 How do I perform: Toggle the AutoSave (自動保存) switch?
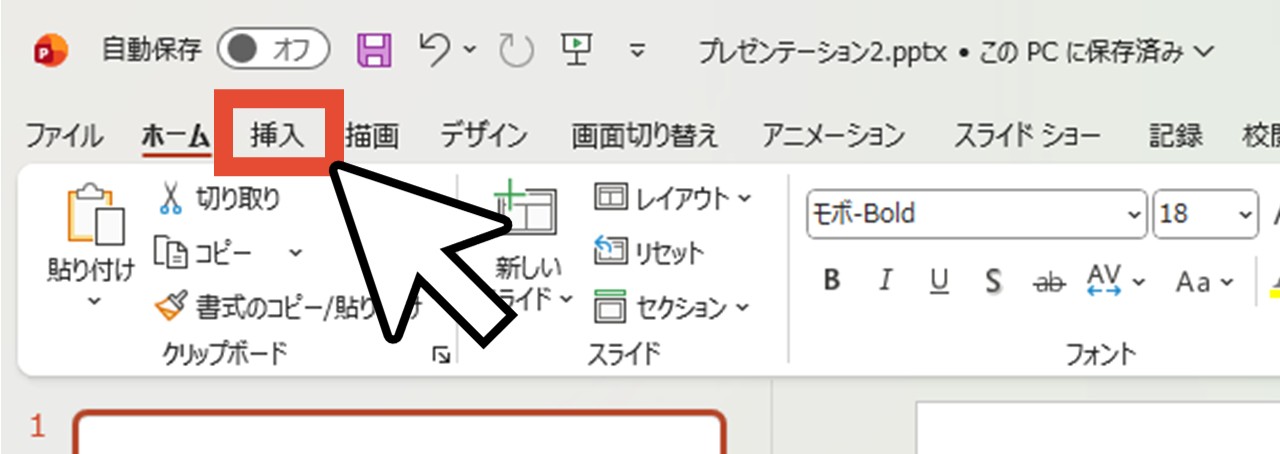pyautogui.click(x=274, y=50)
